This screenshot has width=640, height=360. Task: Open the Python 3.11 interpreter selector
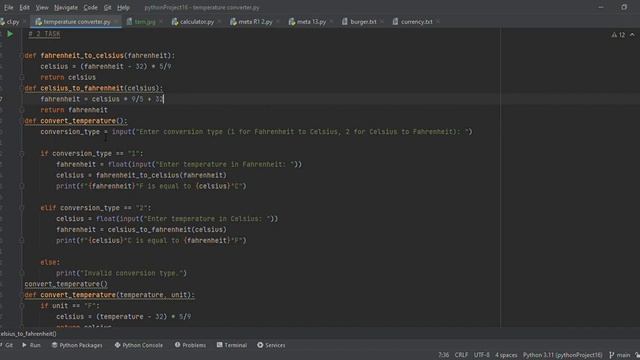point(562,355)
